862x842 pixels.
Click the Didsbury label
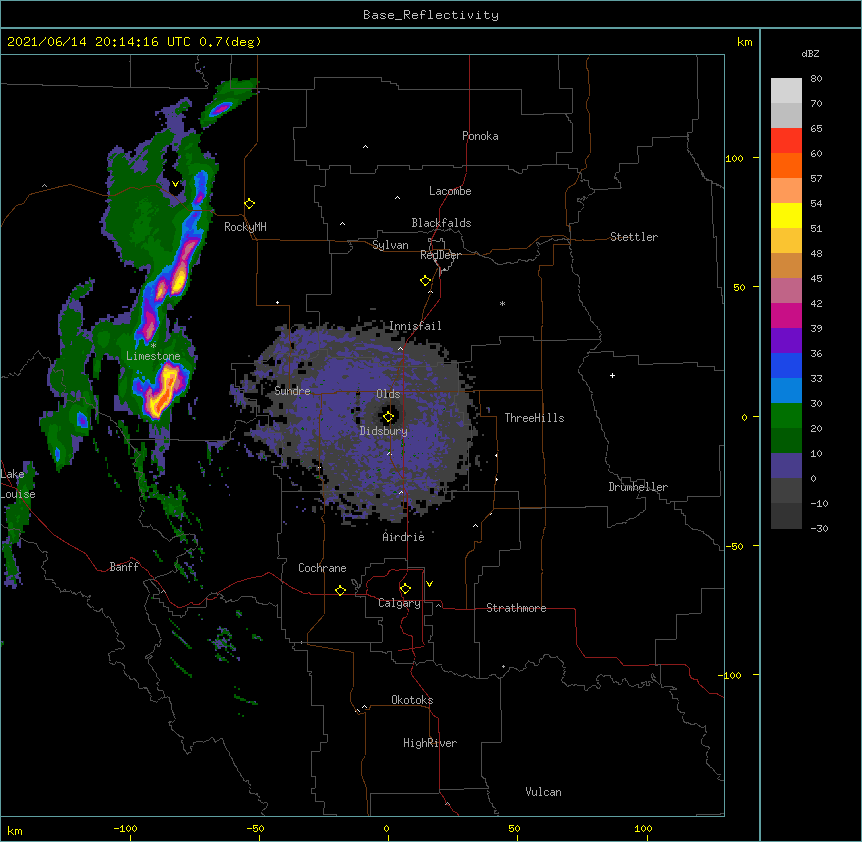pos(384,431)
